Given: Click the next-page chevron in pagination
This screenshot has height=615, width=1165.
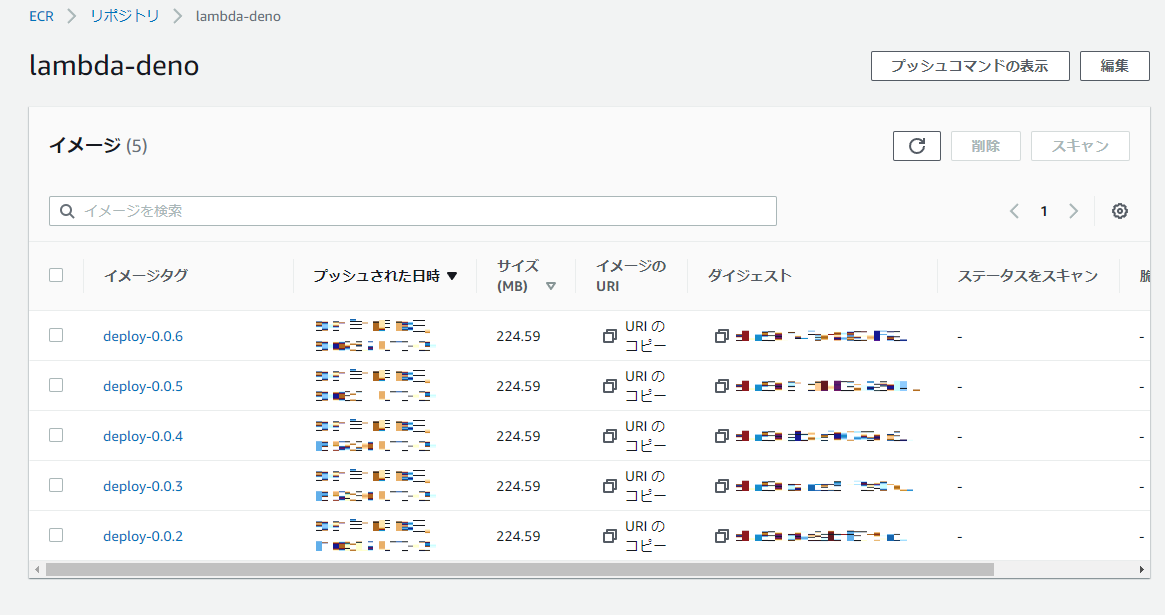Looking at the screenshot, I should [x=1074, y=211].
